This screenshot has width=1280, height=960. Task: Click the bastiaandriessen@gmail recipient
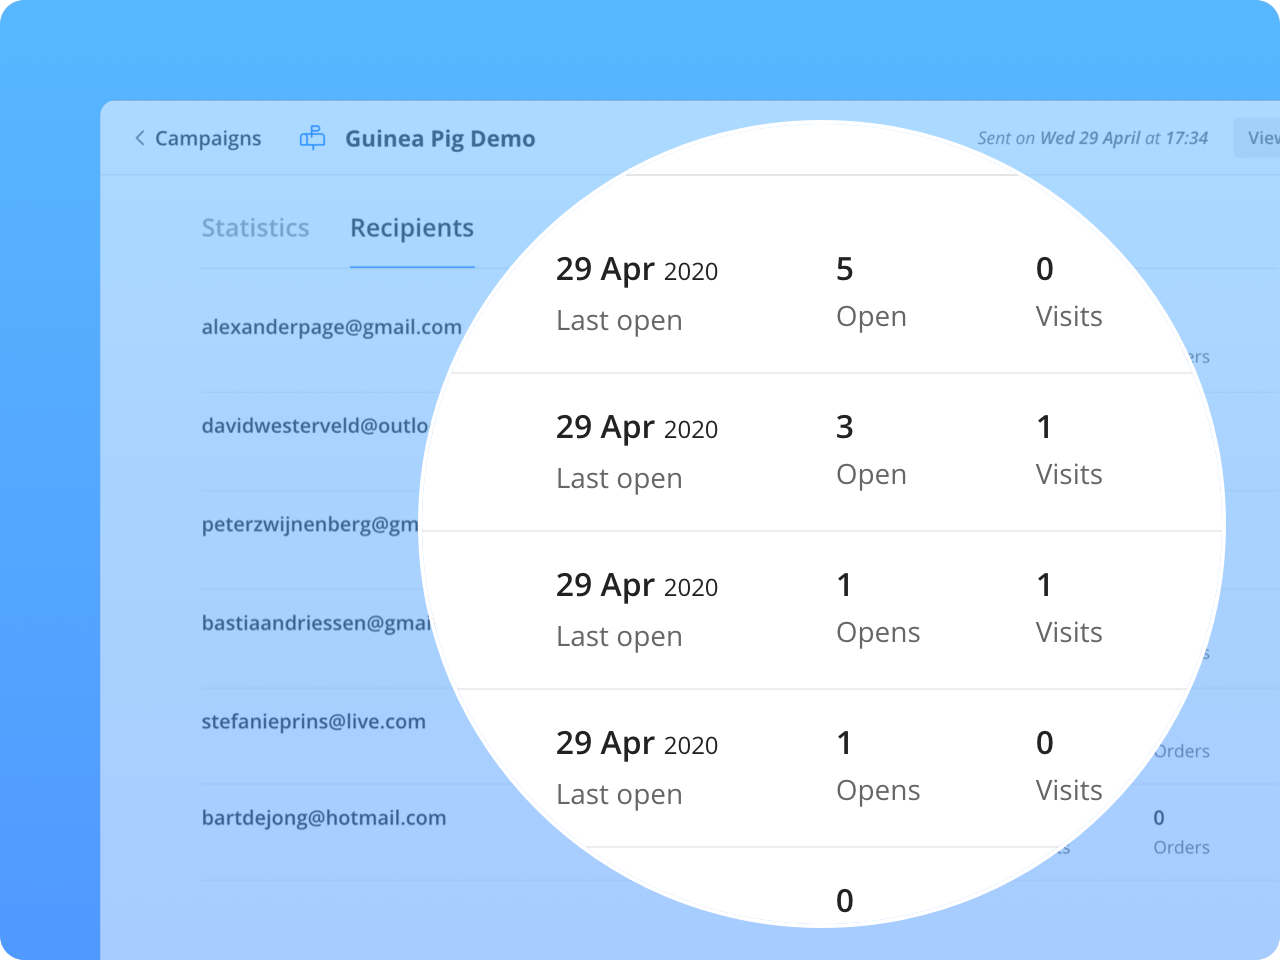pyautogui.click(x=317, y=623)
